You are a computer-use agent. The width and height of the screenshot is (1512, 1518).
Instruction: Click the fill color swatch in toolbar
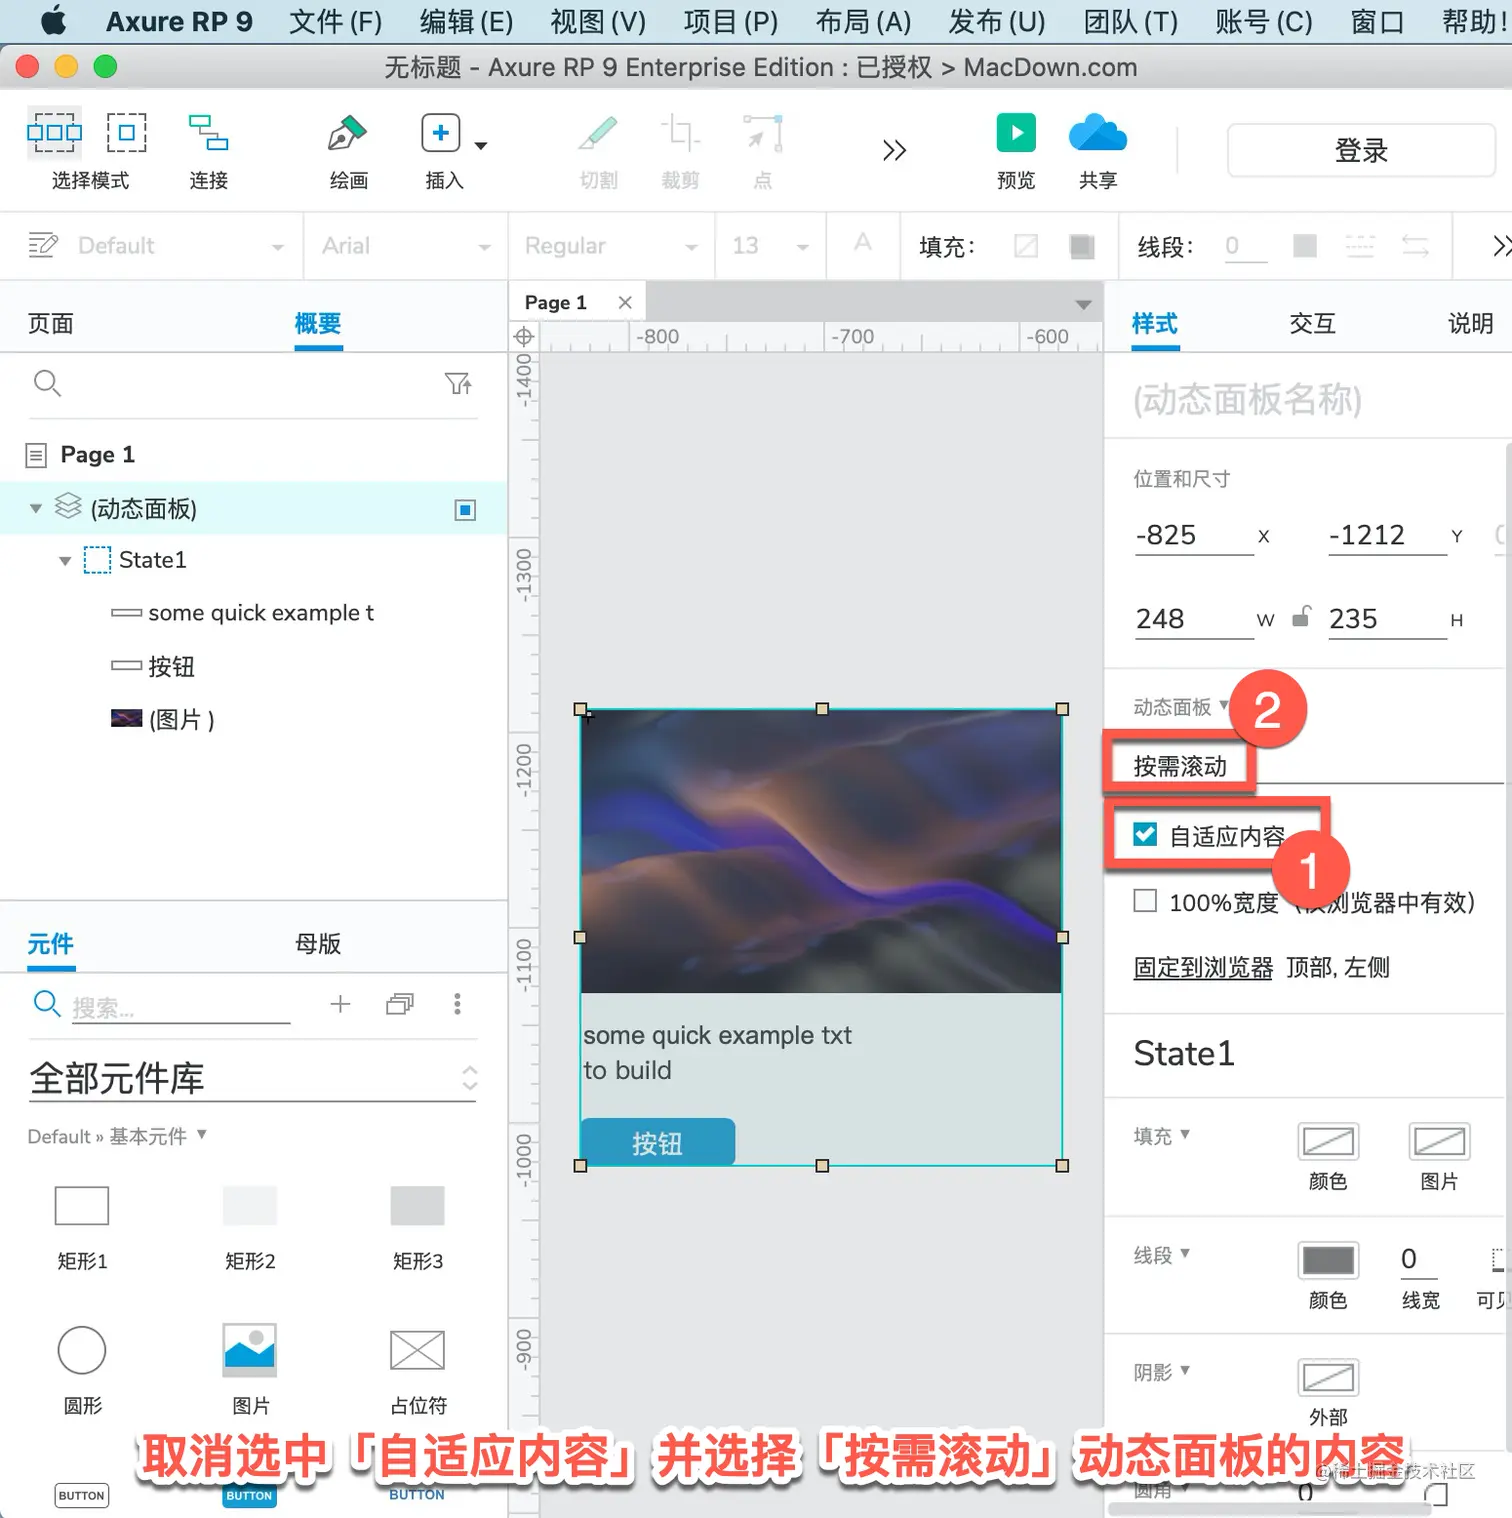[x=1082, y=246]
